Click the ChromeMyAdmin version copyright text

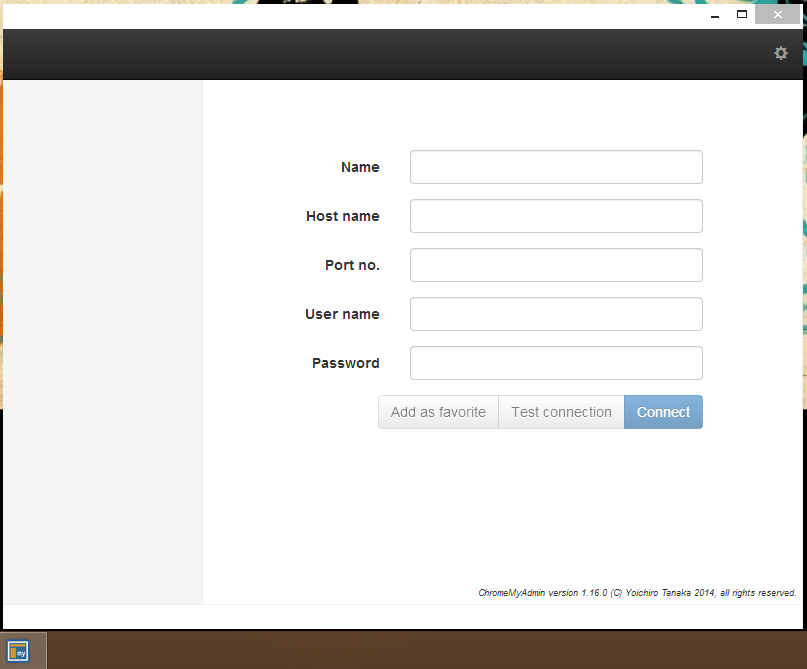coord(637,593)
